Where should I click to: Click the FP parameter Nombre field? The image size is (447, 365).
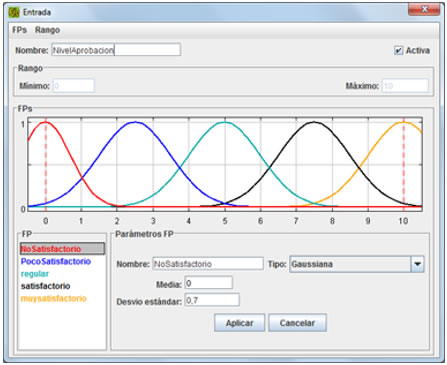[x=208, y=264]
